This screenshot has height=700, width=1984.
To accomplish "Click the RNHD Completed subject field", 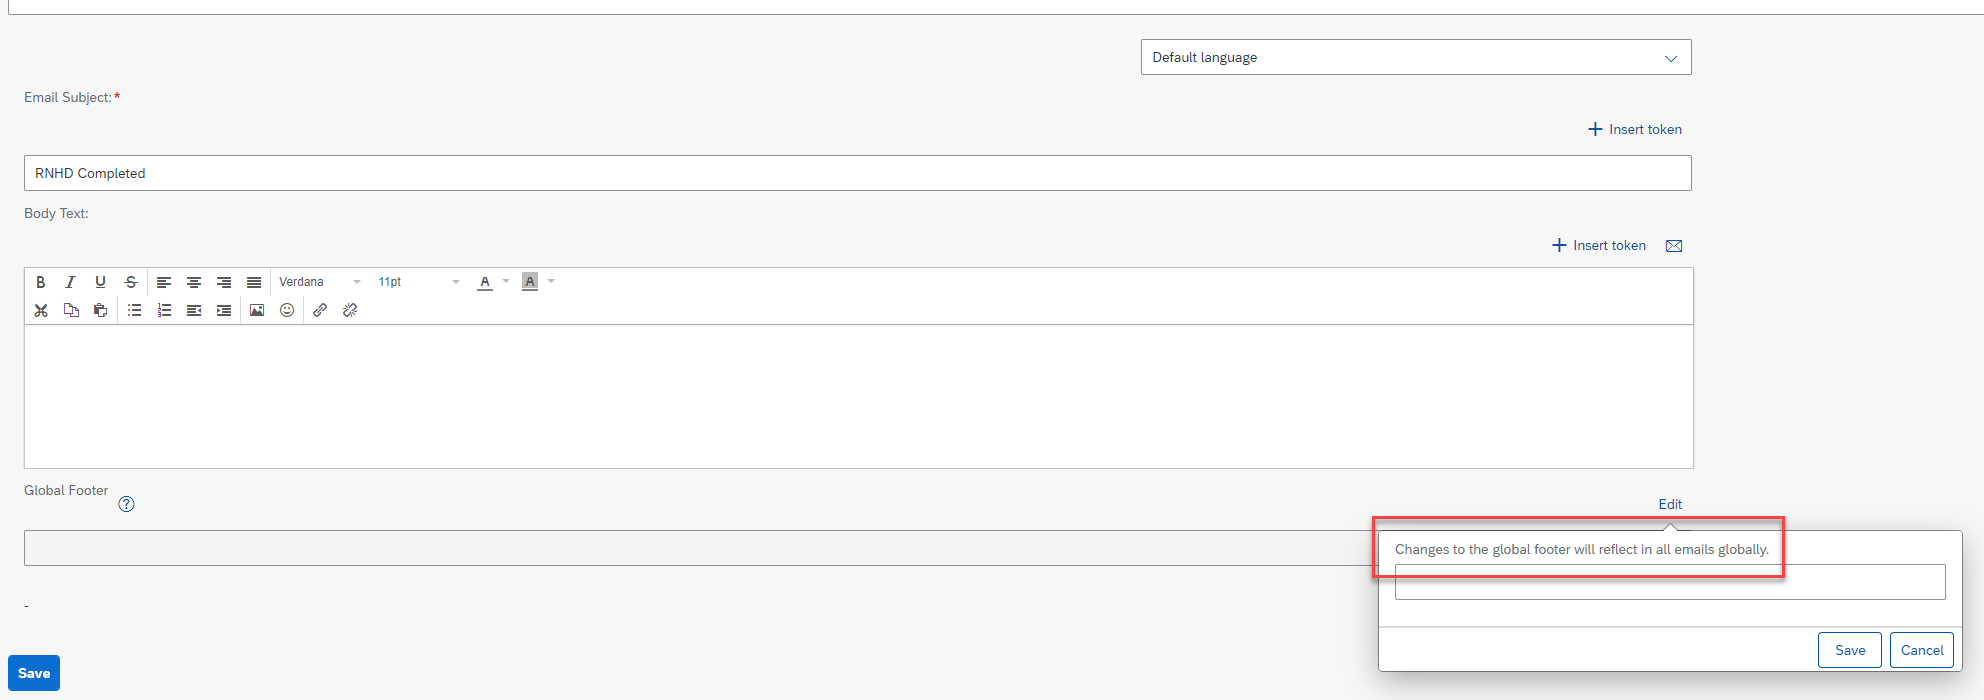I will tap(858, 173).
